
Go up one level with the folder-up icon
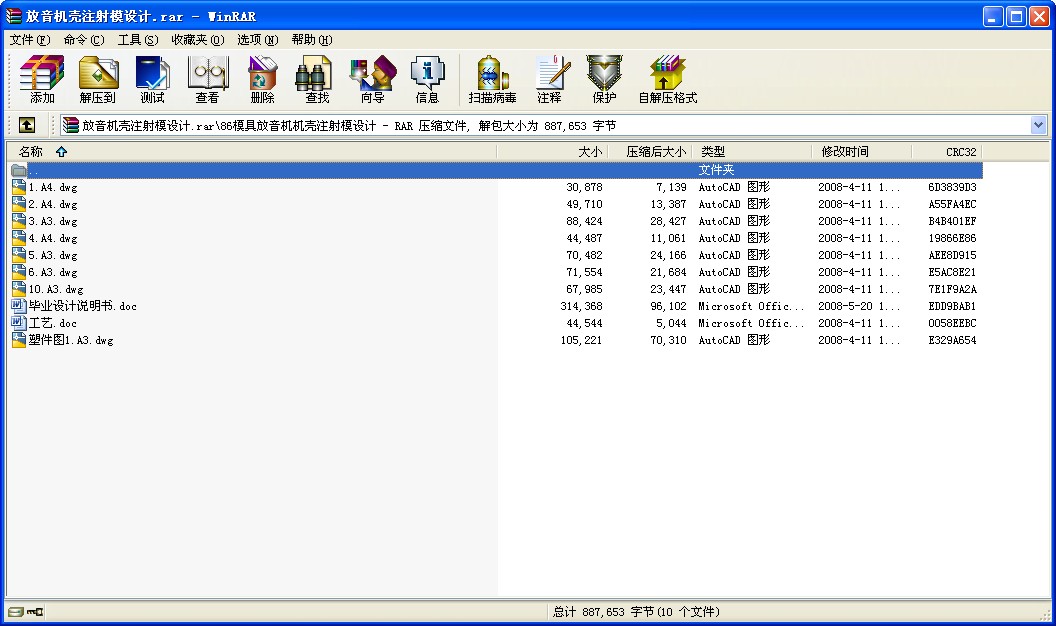(26, 124)
